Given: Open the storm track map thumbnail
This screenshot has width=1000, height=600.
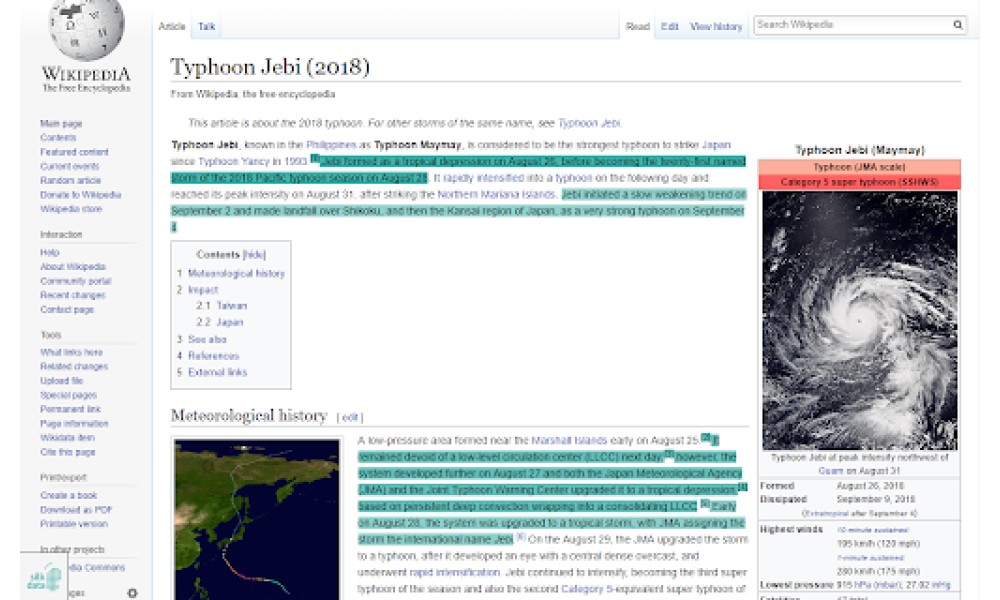Looking at the screenshot, I should [x=257, y=520].
